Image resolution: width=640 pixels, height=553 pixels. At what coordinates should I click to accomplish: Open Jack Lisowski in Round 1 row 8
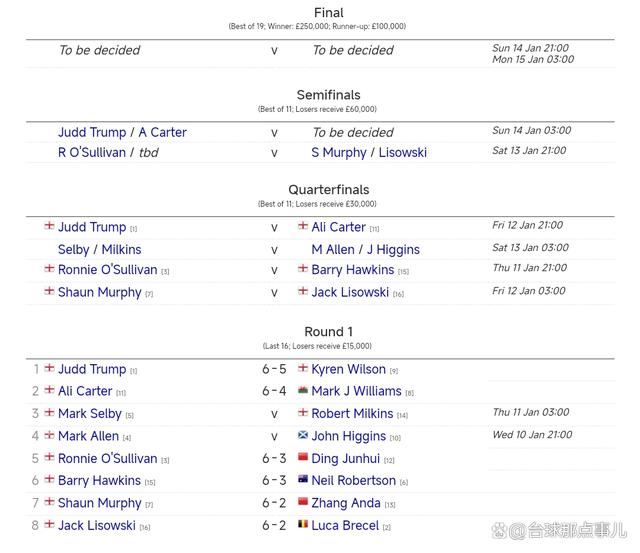tap(97, 525)
